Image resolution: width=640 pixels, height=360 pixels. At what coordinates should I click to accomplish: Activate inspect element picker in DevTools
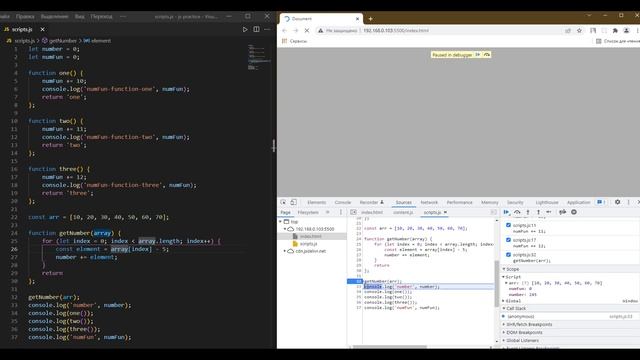tap(283, 202)
